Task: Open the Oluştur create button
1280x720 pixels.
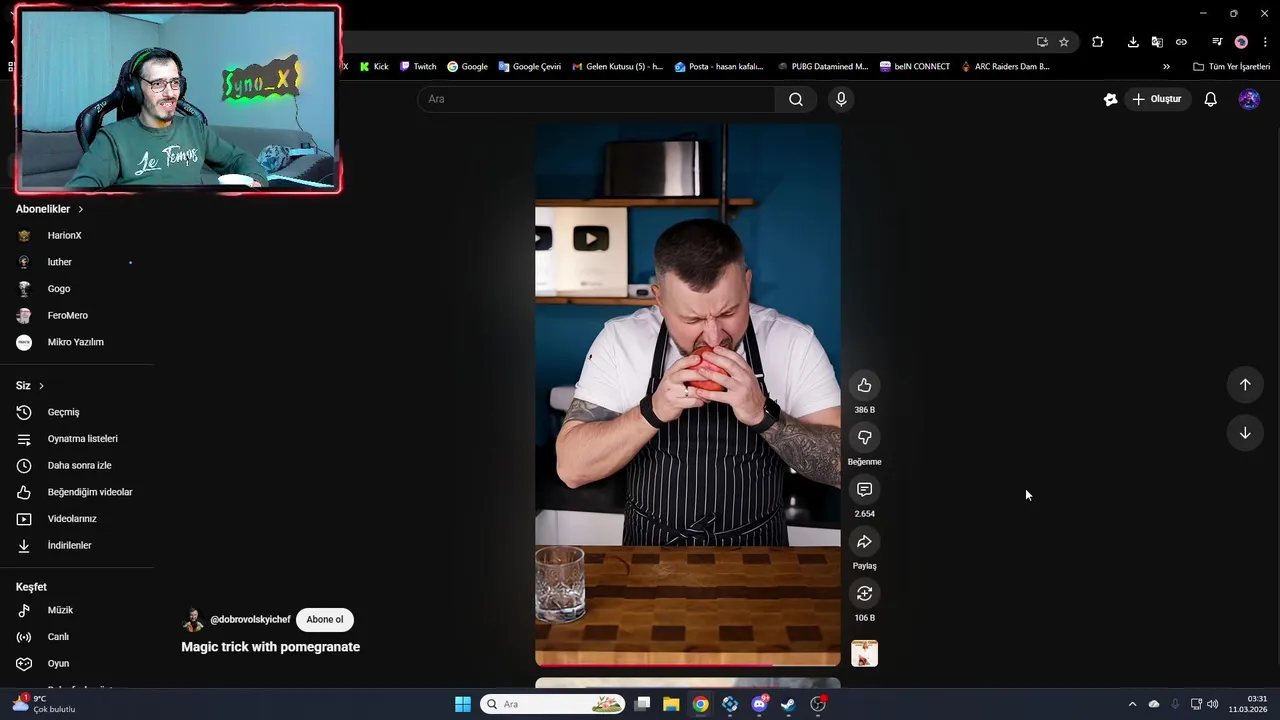Action: pos(1156,99)
